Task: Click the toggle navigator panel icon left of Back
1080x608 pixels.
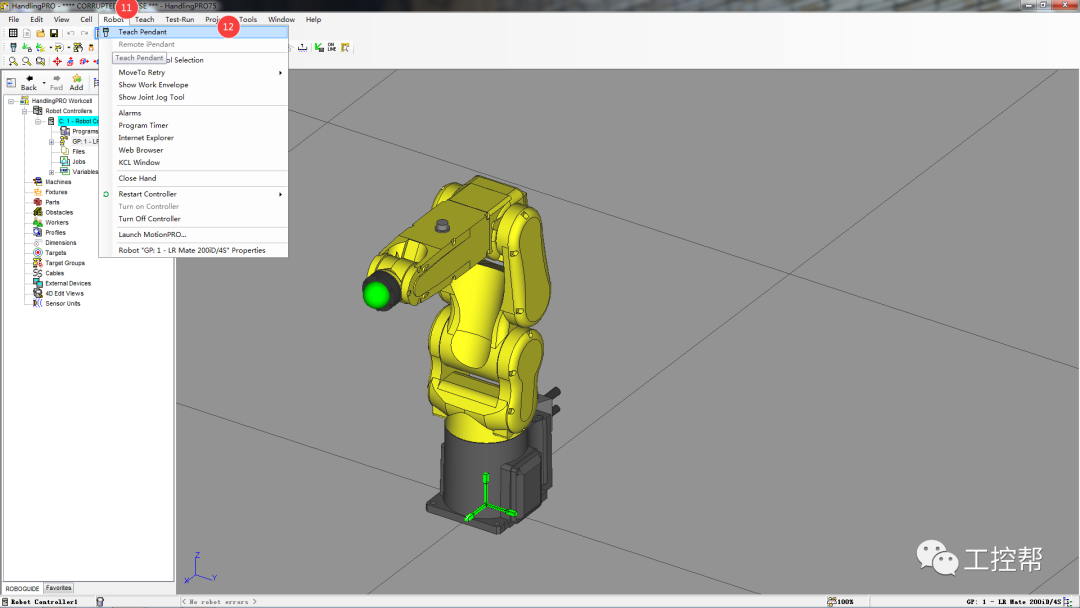Action: click(x=11, y=83)
